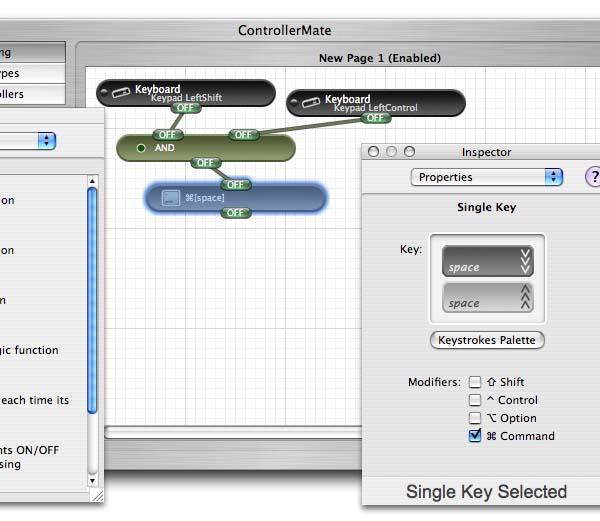Screen dimensions: 600x521
Task: Click the scroll down arrow in palette
Action: pos(92,481)
